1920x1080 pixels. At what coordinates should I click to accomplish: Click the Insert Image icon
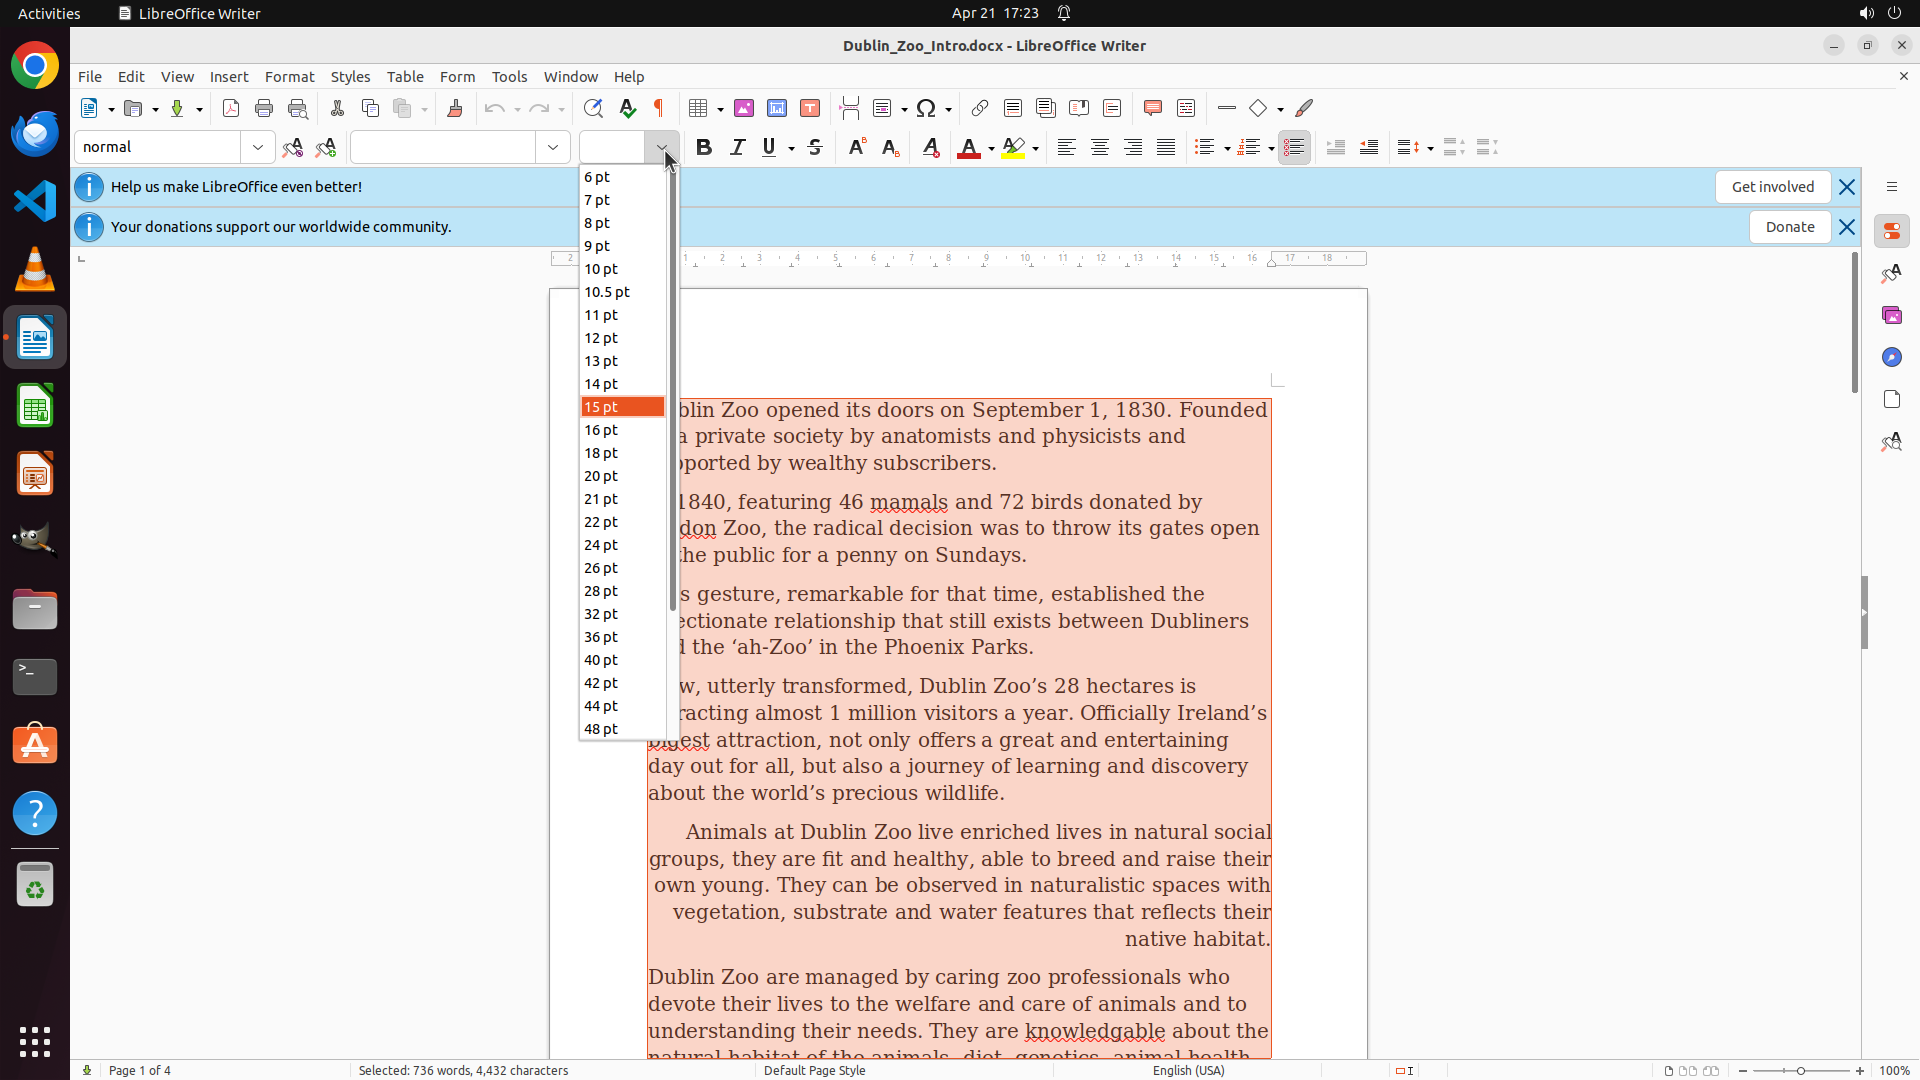(744, 108)
